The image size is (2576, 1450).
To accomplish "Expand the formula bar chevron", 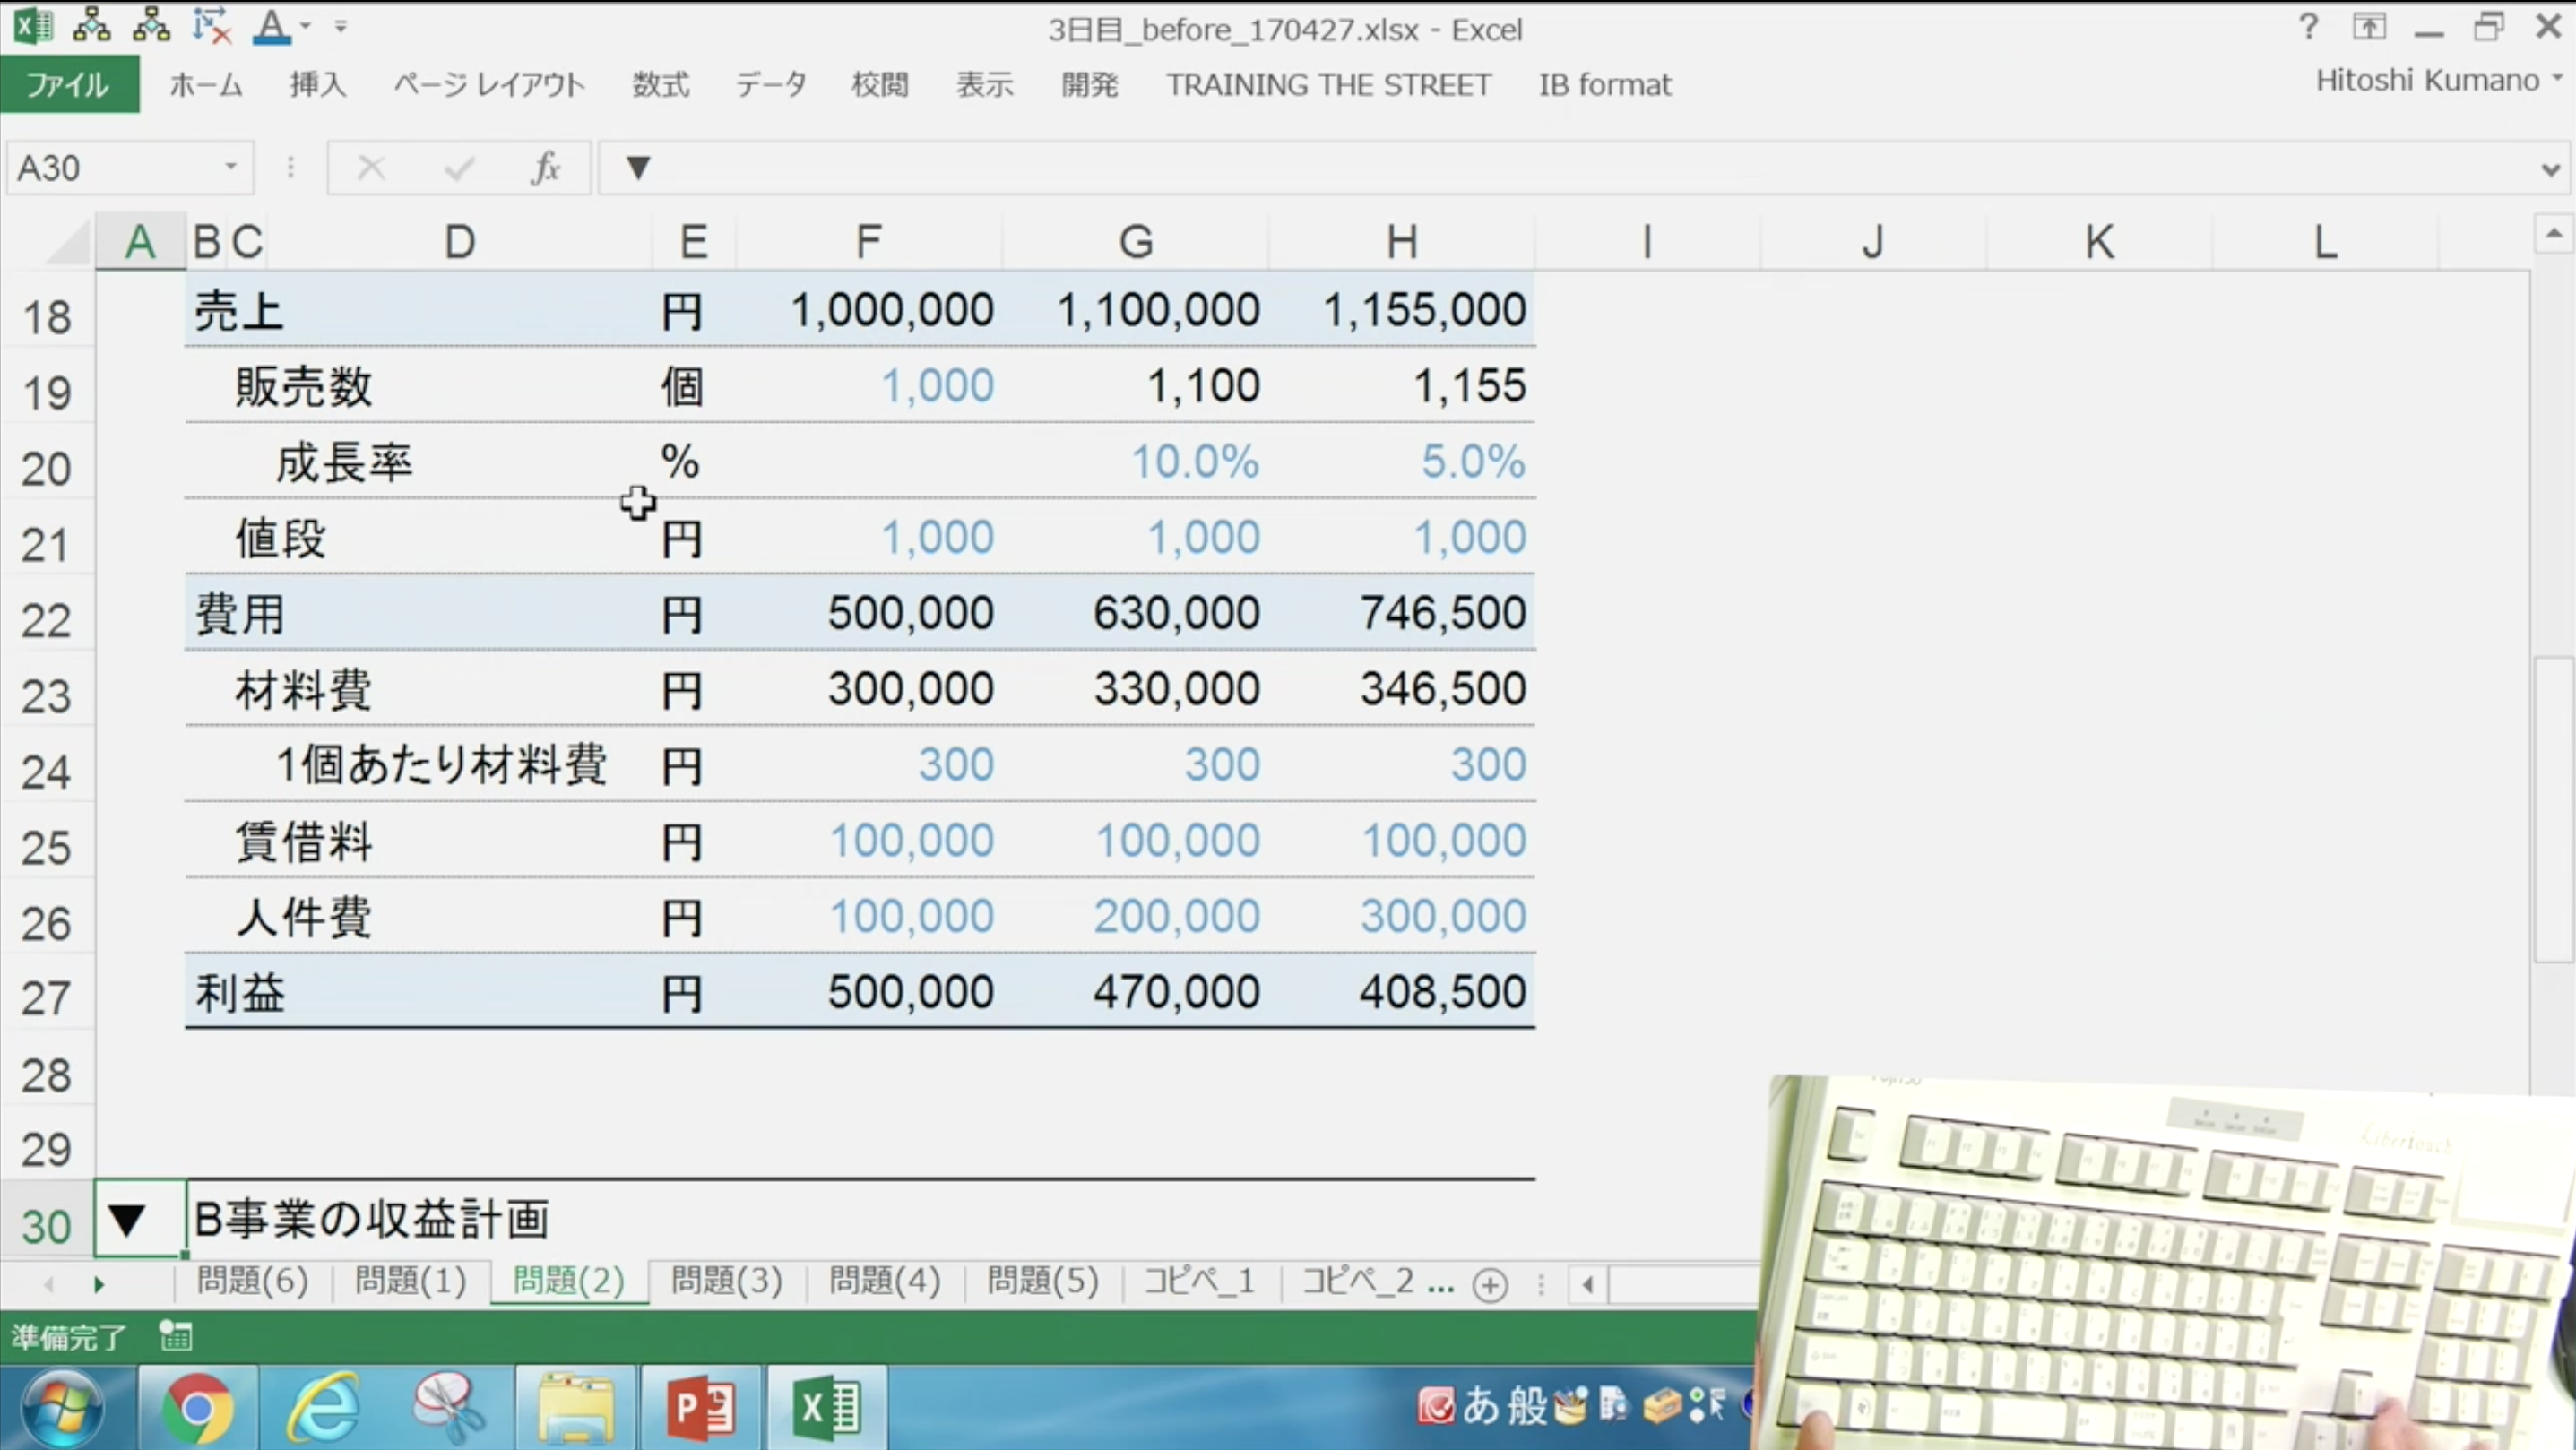I will pyautogui.click(x=2551, y=170).
